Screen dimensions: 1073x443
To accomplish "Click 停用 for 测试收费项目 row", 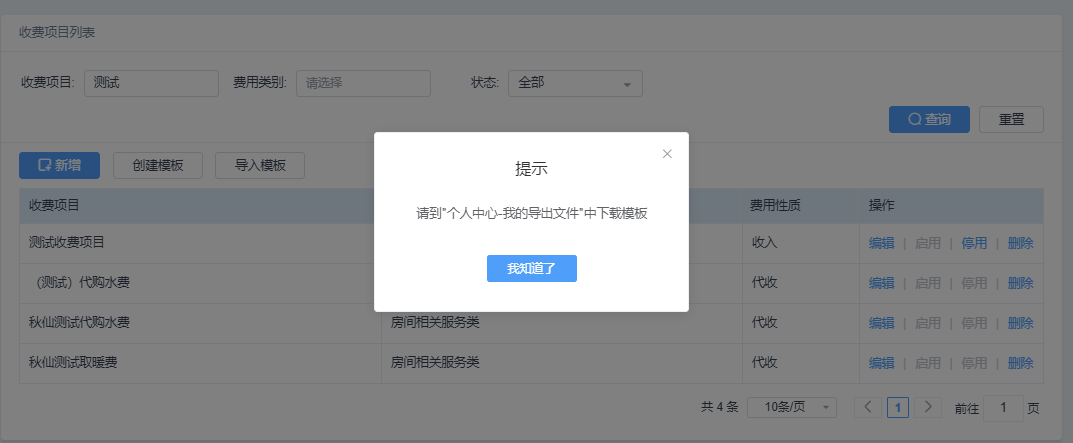I will pyautogui.click(x=974, y=243).
